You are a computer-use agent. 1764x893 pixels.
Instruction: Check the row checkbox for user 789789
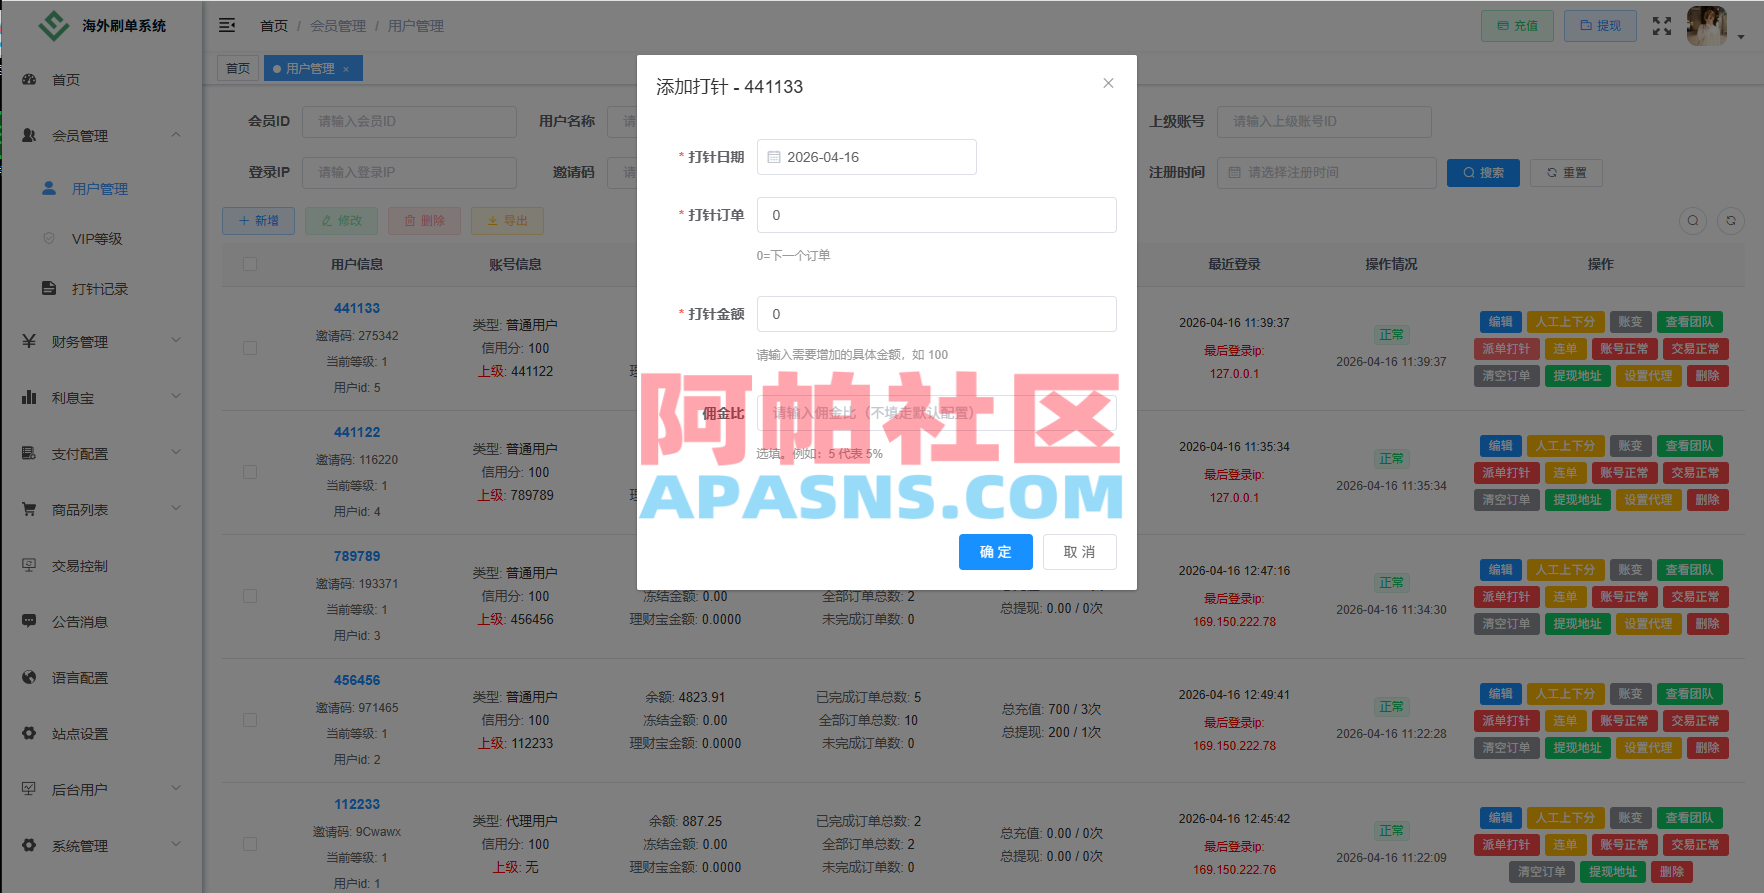click(x=250, y=596)
